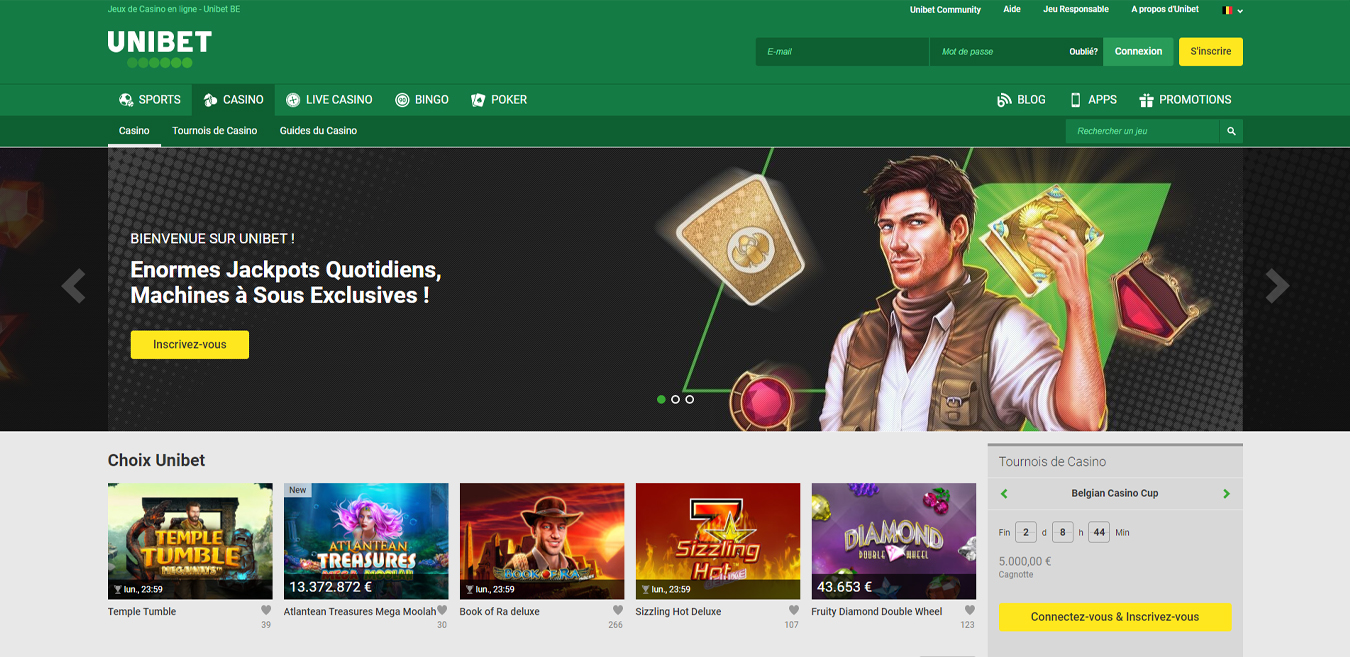
Task: Click Connectez-vous & Inscrivez-vous button
Action: [1115, 617]
